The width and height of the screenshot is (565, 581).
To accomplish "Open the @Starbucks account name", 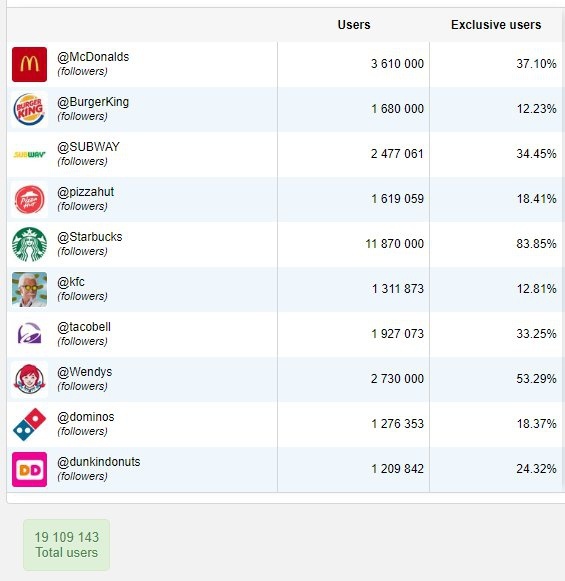I will (x=89, y=237).
